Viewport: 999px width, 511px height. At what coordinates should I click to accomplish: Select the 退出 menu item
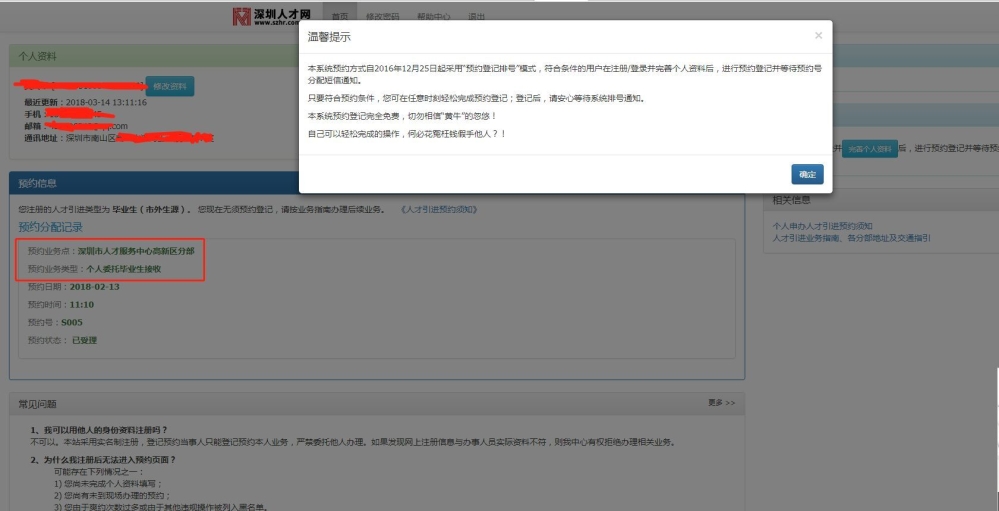tap(476, 17)
